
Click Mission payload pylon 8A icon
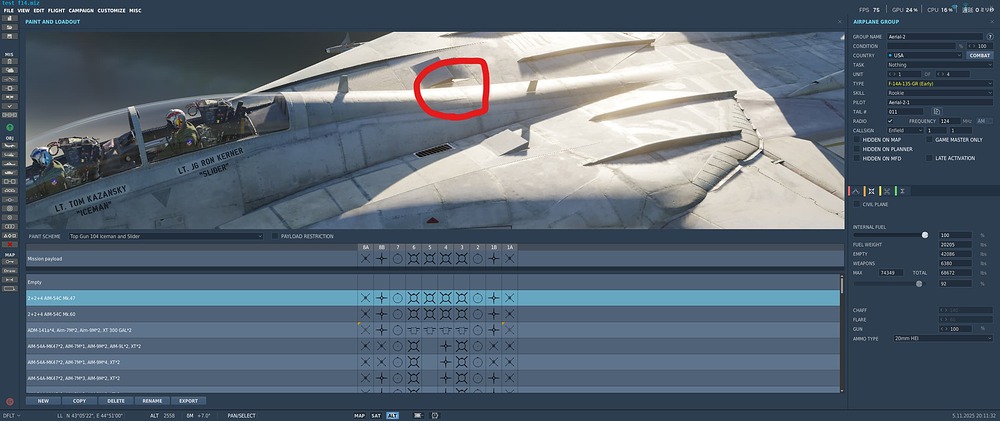point(365,259)
